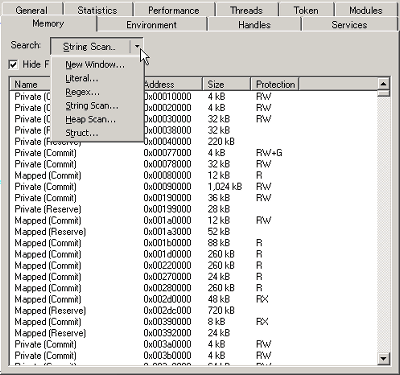Select the row at address 0x00190000
Image resolution: width=400 pixels, height=375 pixels.
(x=194, y=198)
